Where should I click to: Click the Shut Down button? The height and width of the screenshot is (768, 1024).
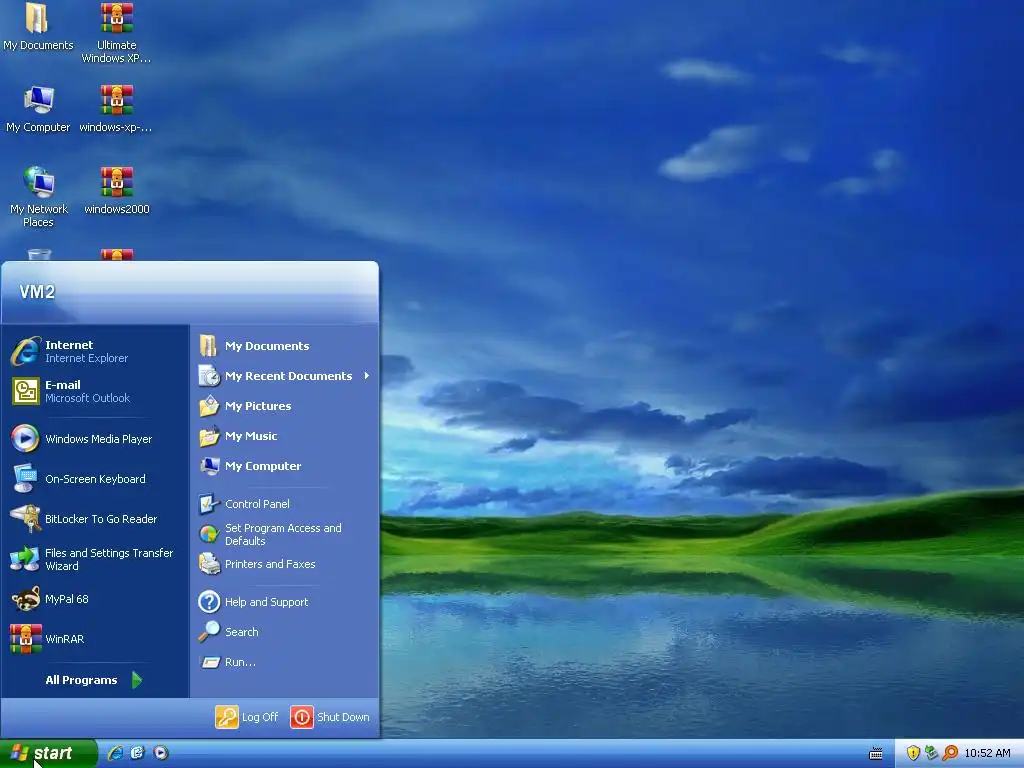click(x=330, y=717)
